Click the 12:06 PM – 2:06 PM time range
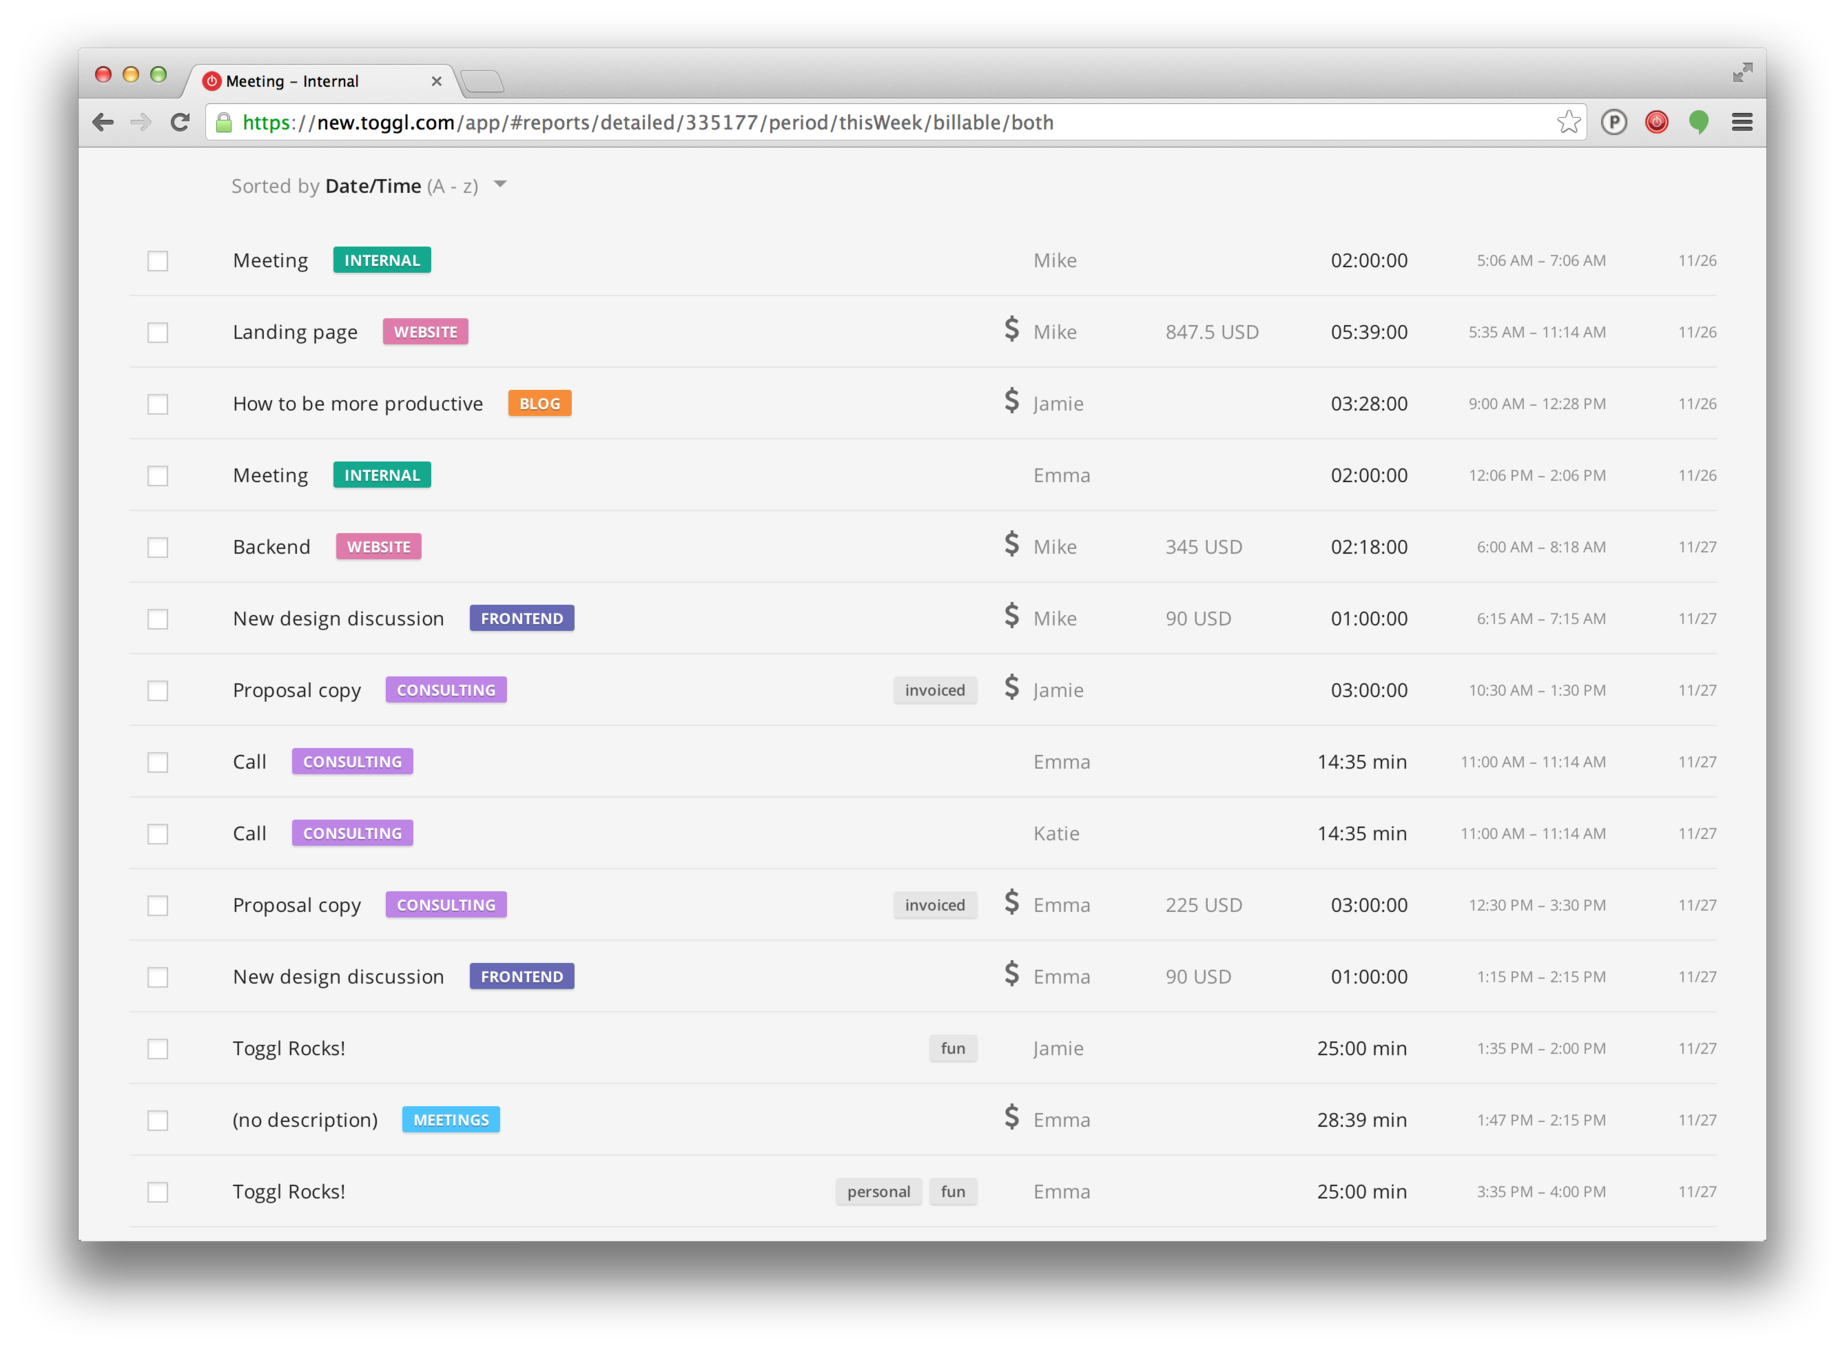 (x=1537, y=476)
